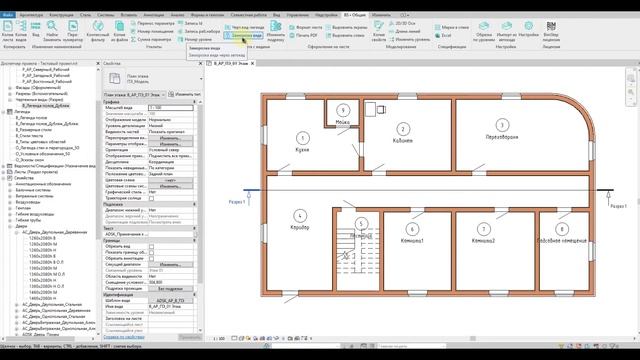The width and height of the screenshot is (640, 360).
Task: Click the 2D/3D Оси tool
Action: click(x=402, y=23)
